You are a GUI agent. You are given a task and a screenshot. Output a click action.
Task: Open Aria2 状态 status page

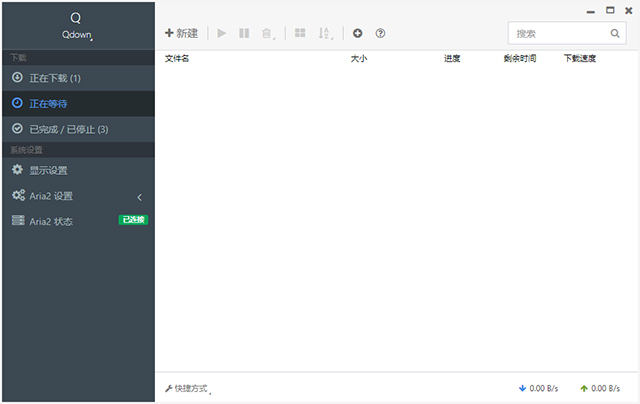pos(50,221)
